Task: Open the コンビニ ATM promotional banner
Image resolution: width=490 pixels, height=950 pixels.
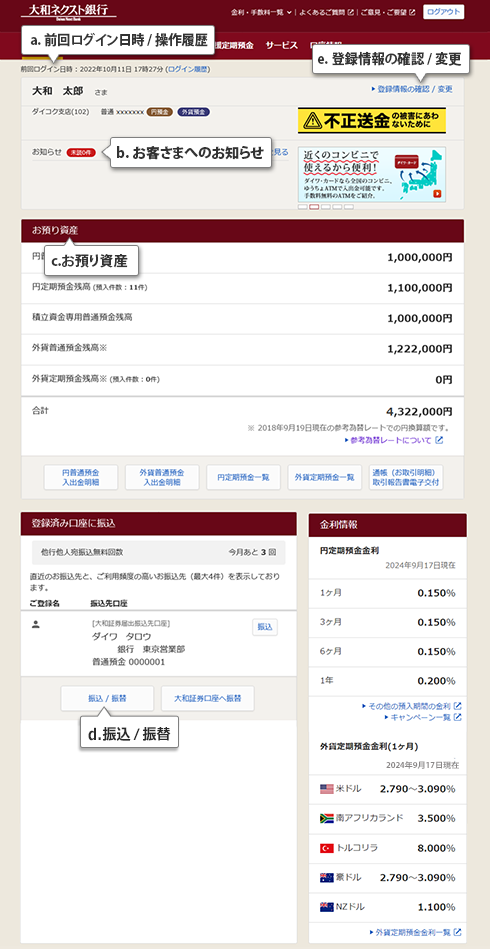Action: click(x=371, y=174)
